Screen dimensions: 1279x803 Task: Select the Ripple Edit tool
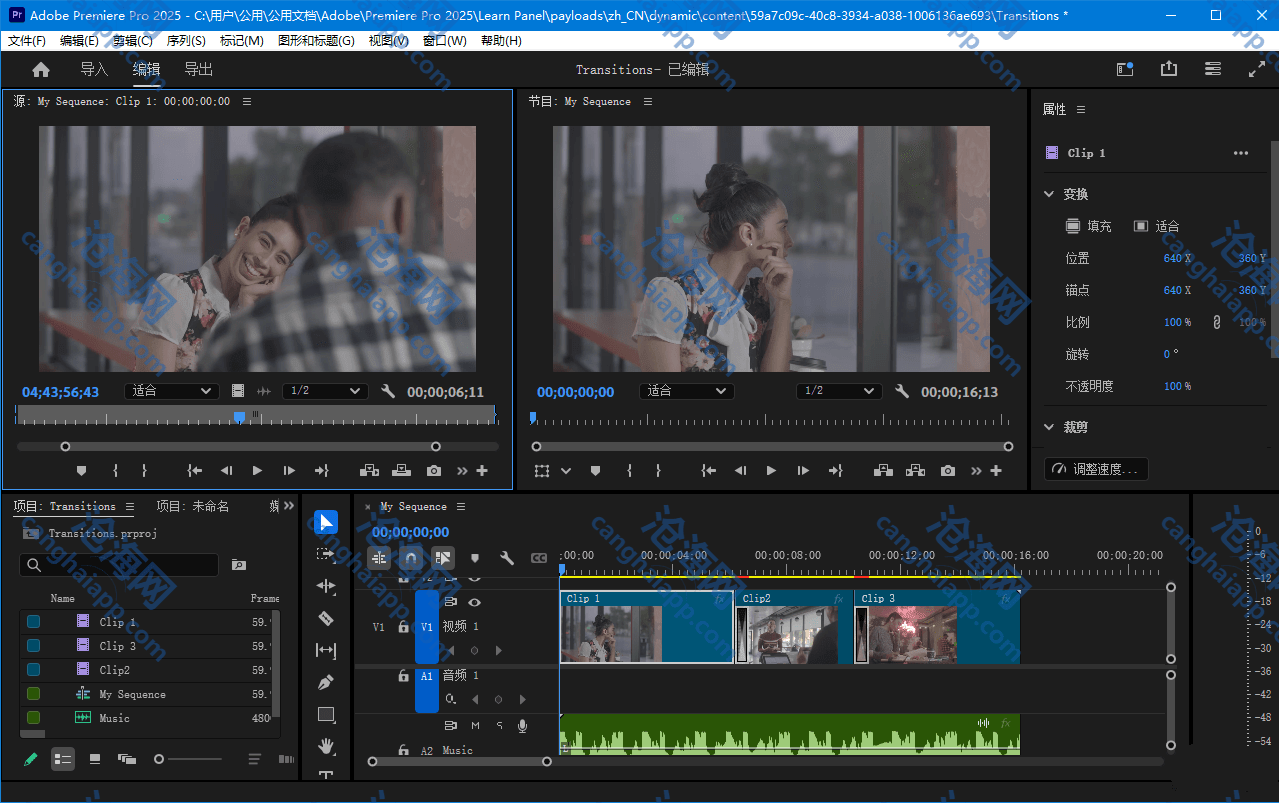325,586
